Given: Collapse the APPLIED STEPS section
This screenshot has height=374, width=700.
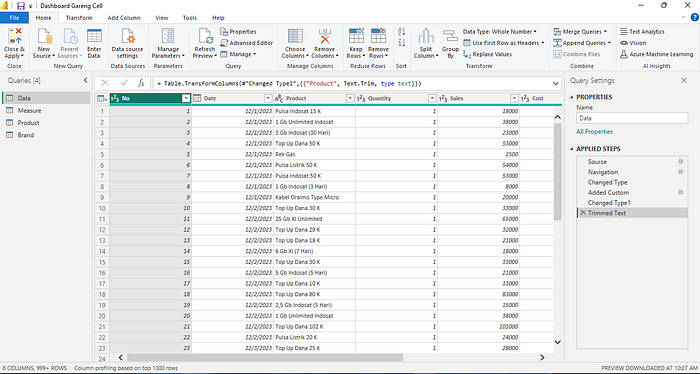Looking at the screenshot, I should (572, 149).
